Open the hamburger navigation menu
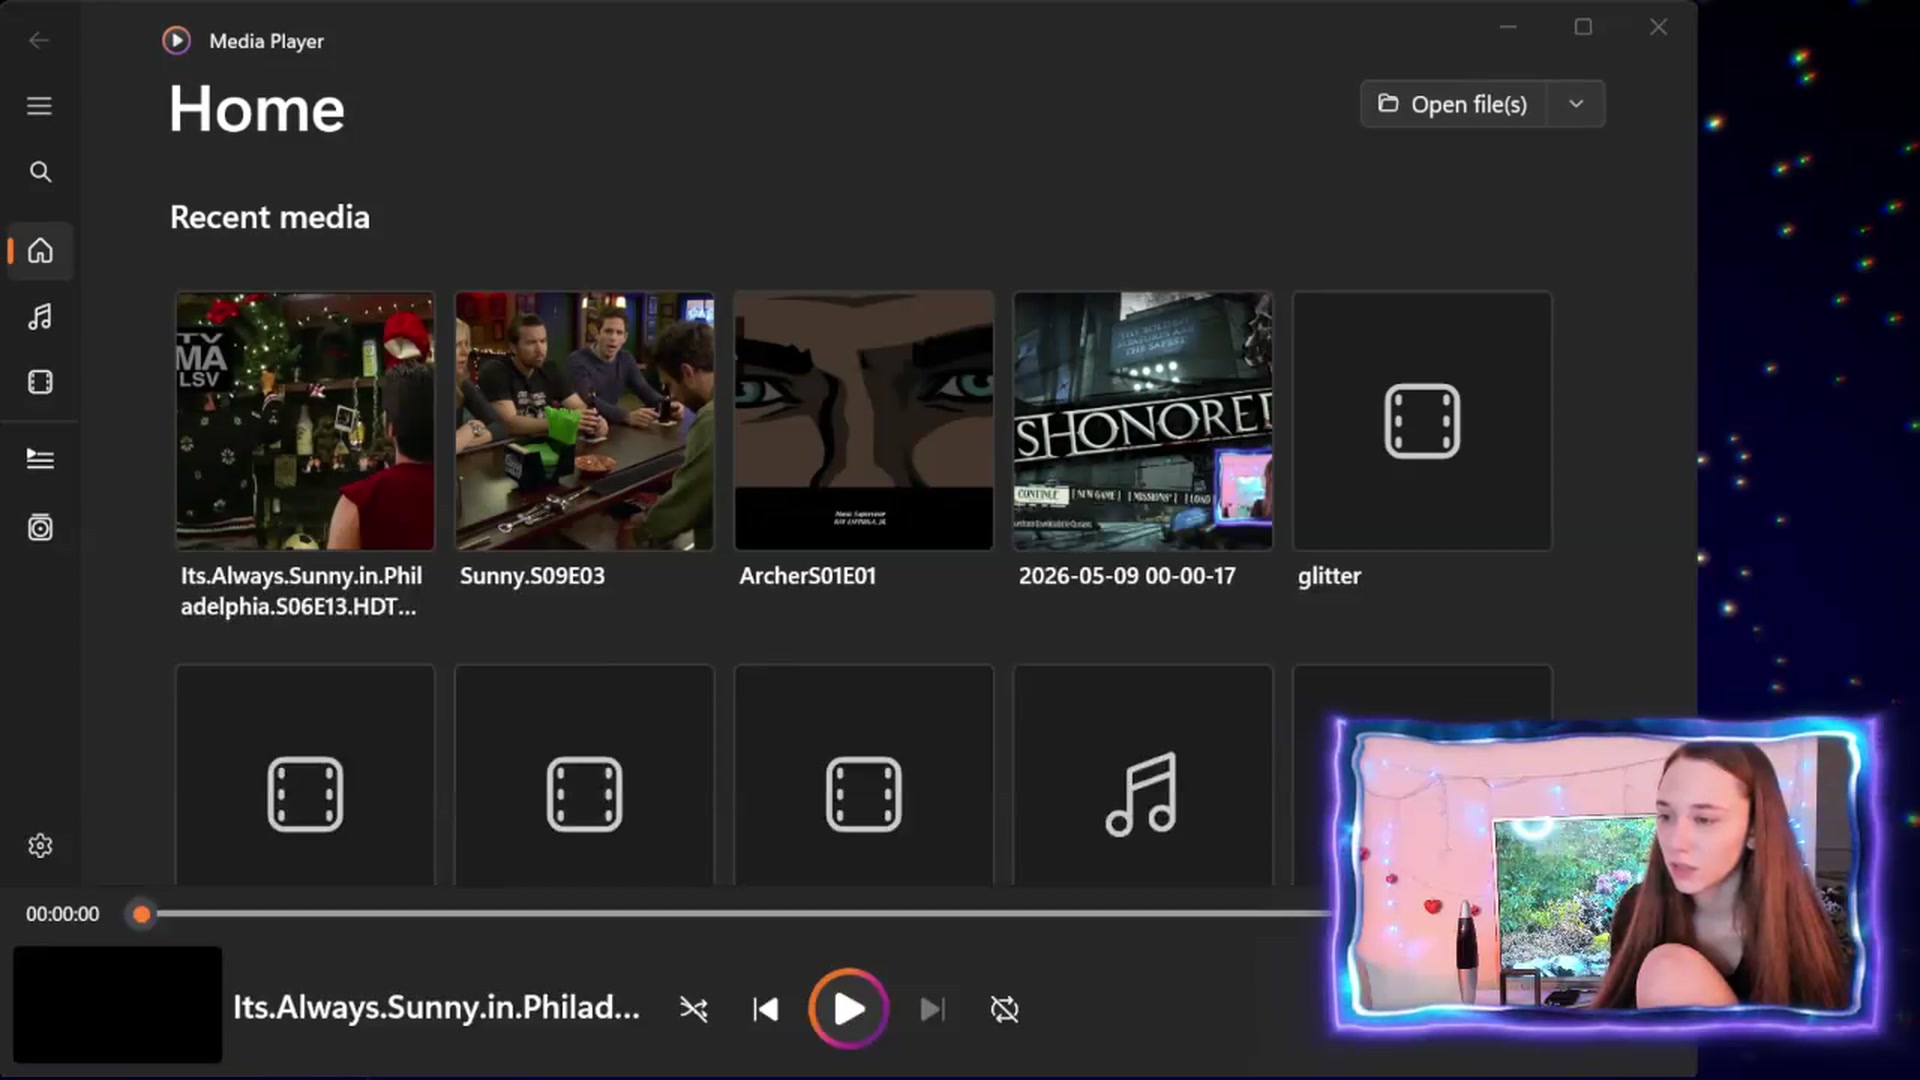 [39, 105]
